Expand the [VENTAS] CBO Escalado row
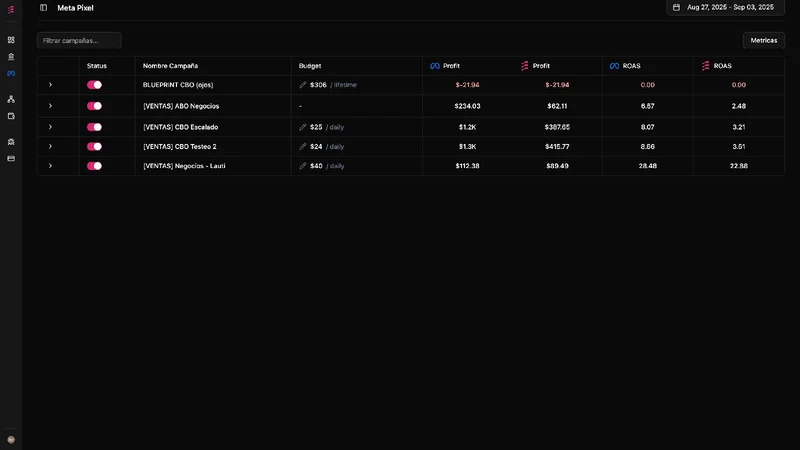This screenshot has width=800, height=450. point(50,127)
